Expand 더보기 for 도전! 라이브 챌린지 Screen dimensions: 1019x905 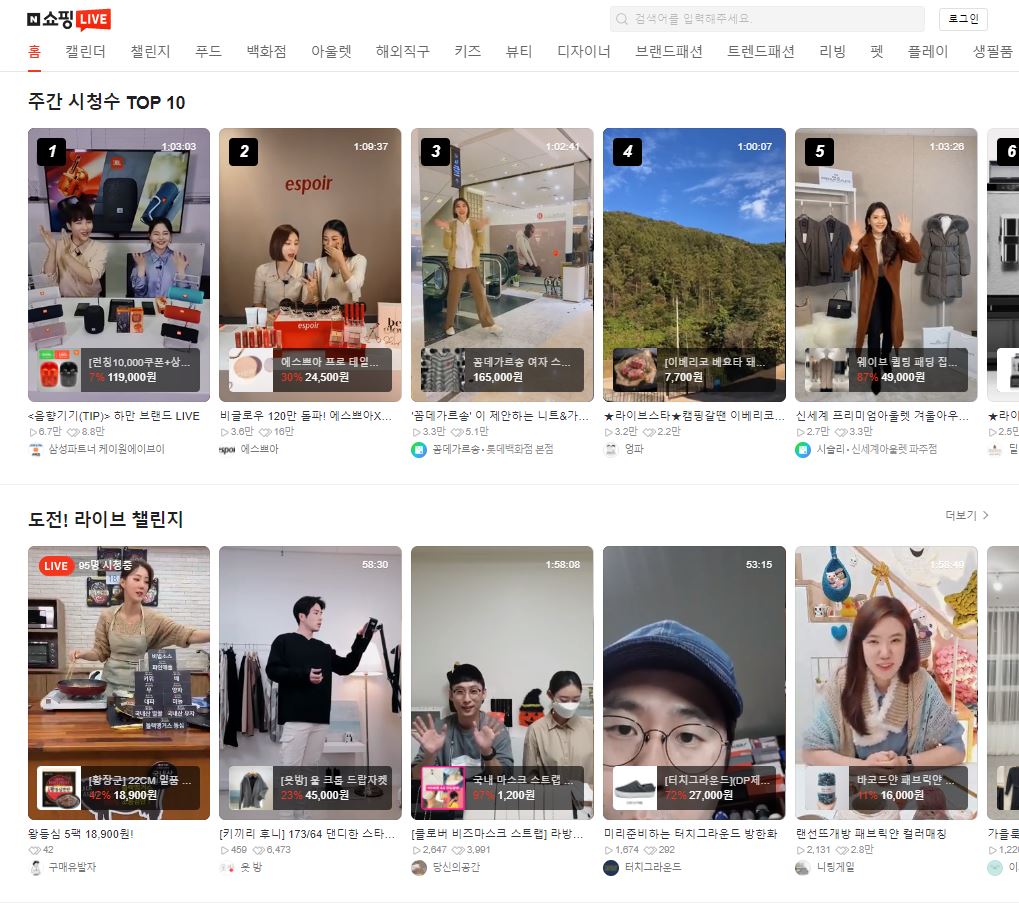pos(966,515)
